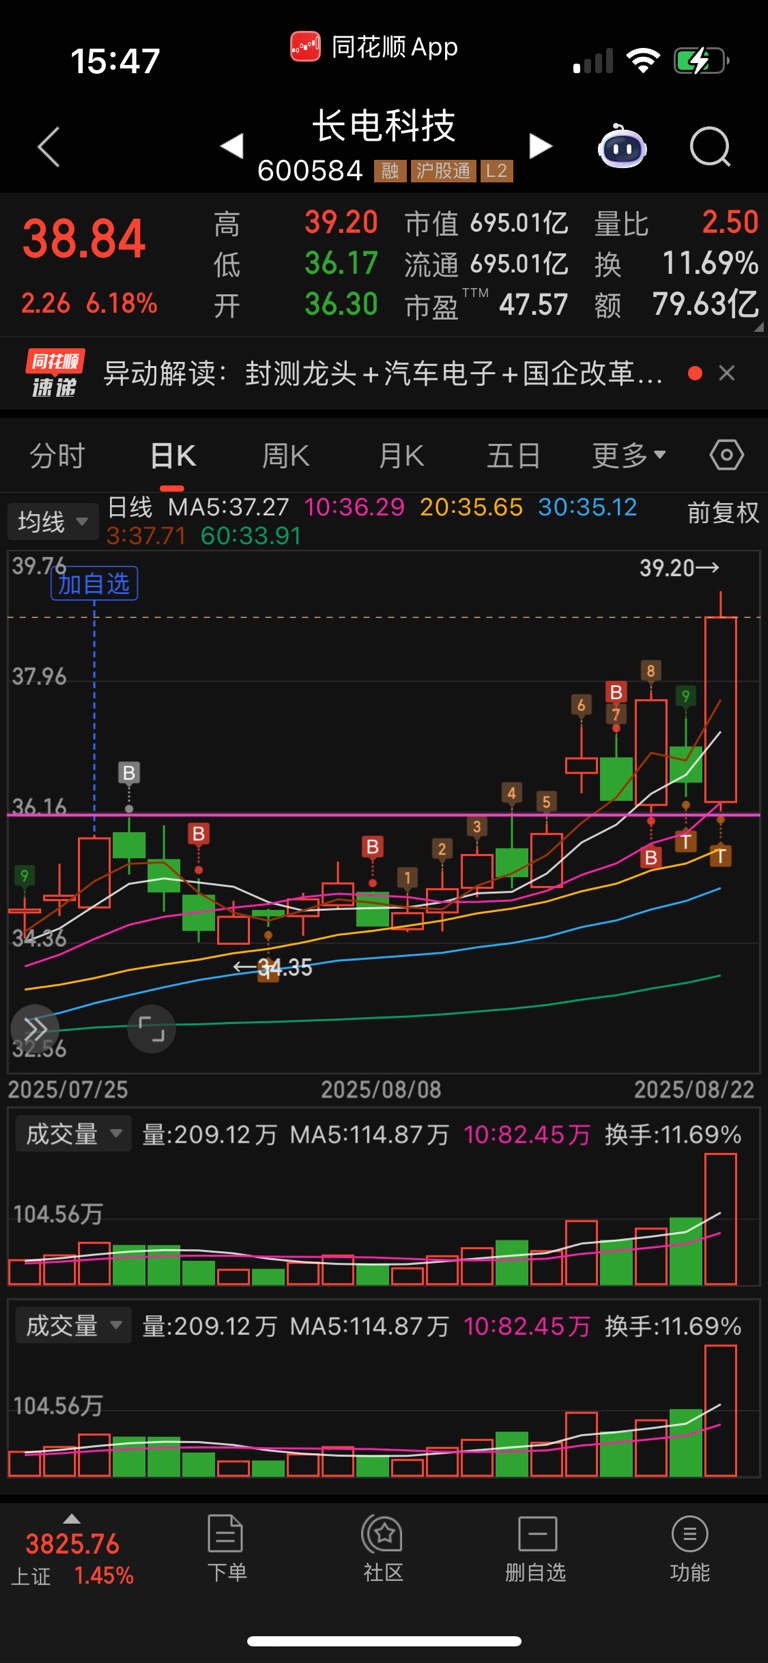Dismiss the 异动解读 news banner
The width and height of the screenshot is (768, 1663).
coord(727,373)
